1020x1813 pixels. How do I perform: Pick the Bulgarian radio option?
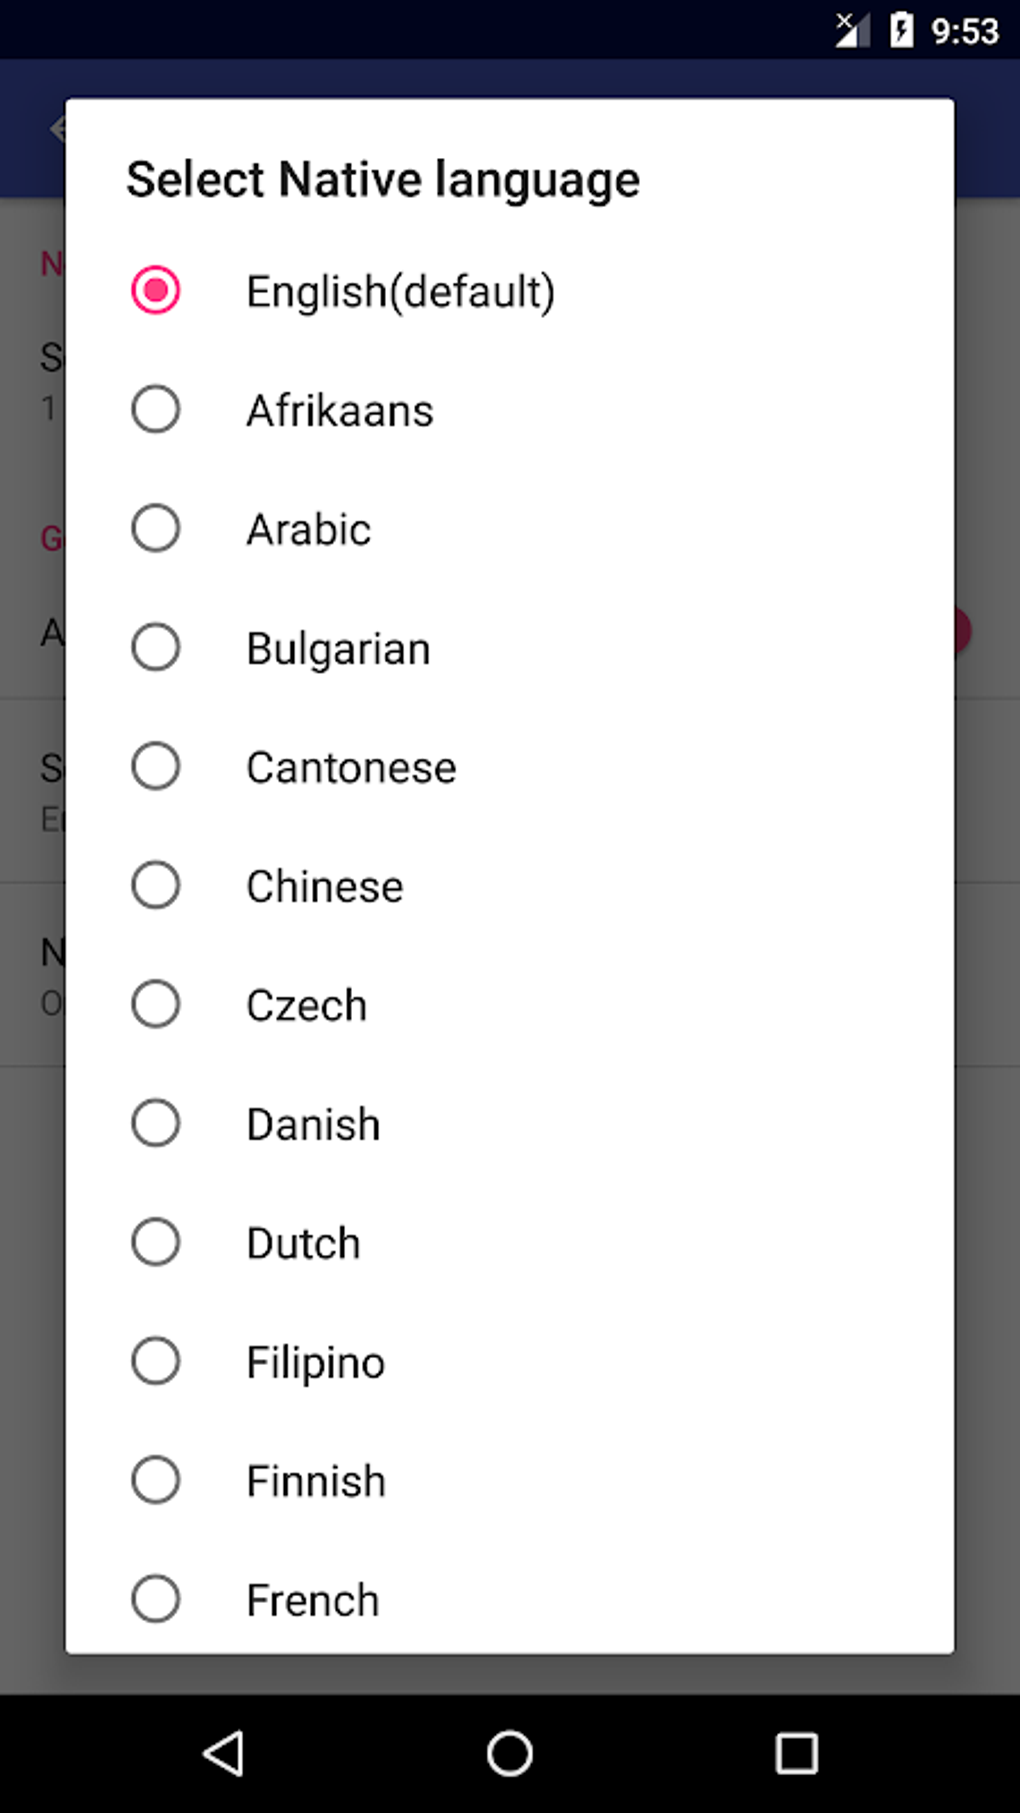click(x=156, y=648)
